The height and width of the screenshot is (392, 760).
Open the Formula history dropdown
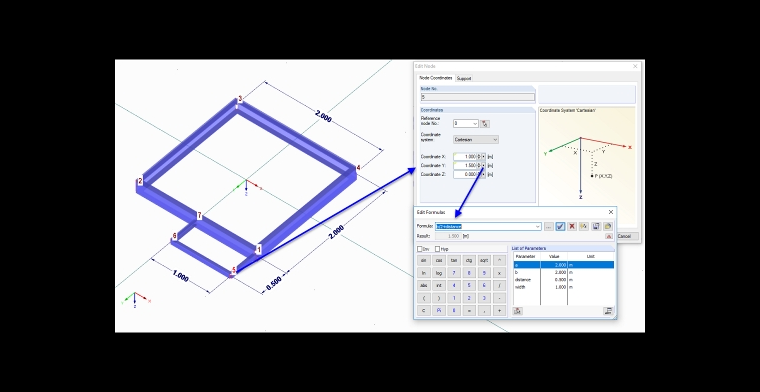538,226
